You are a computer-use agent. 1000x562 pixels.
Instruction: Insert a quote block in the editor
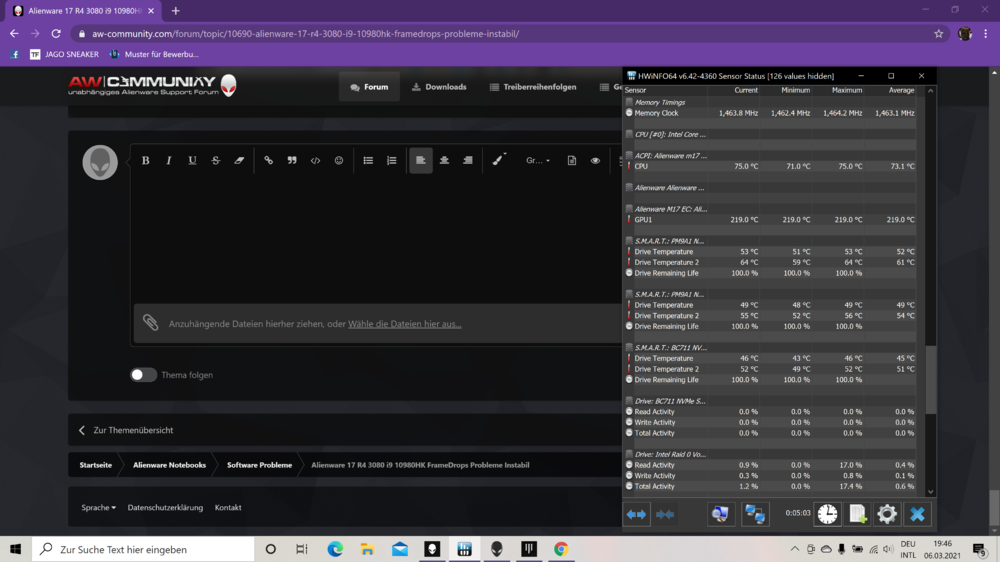(x=292, y=160)
